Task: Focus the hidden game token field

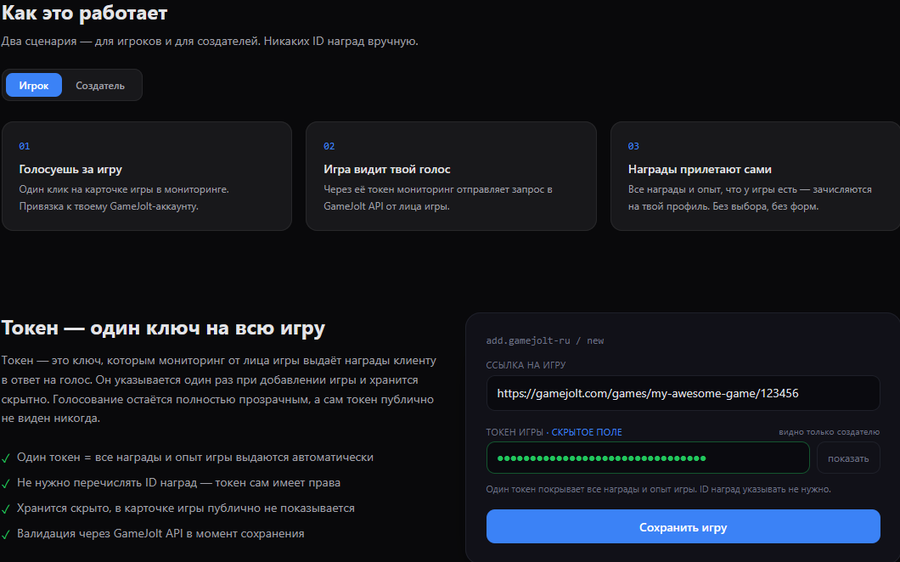Action: [x=648, y=458]
